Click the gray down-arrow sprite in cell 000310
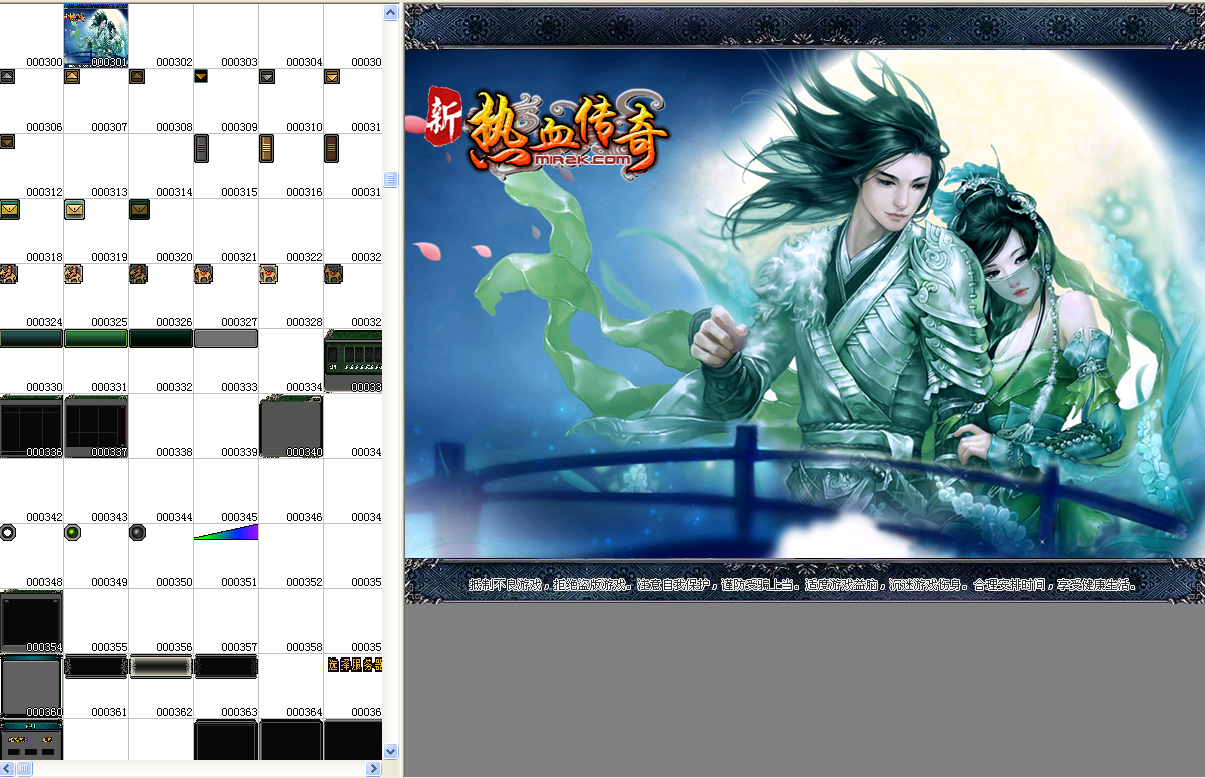Image resolution: width=1205 pixels, height=778 pixels. [267, 76]
